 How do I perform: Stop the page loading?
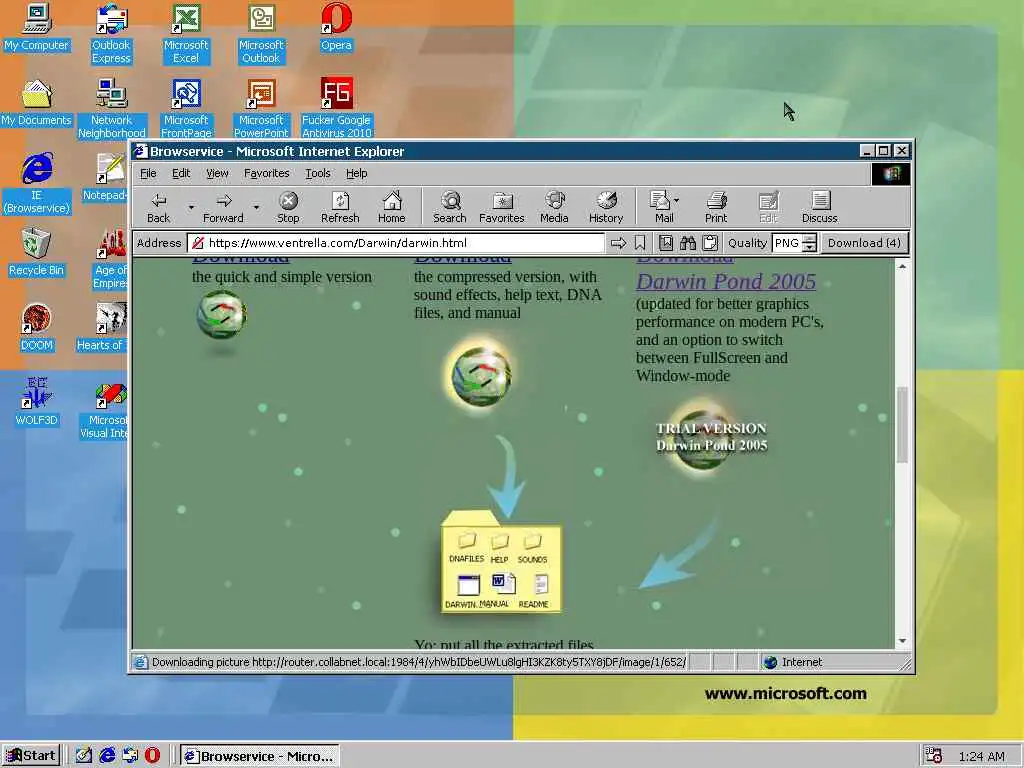[288, 208]
